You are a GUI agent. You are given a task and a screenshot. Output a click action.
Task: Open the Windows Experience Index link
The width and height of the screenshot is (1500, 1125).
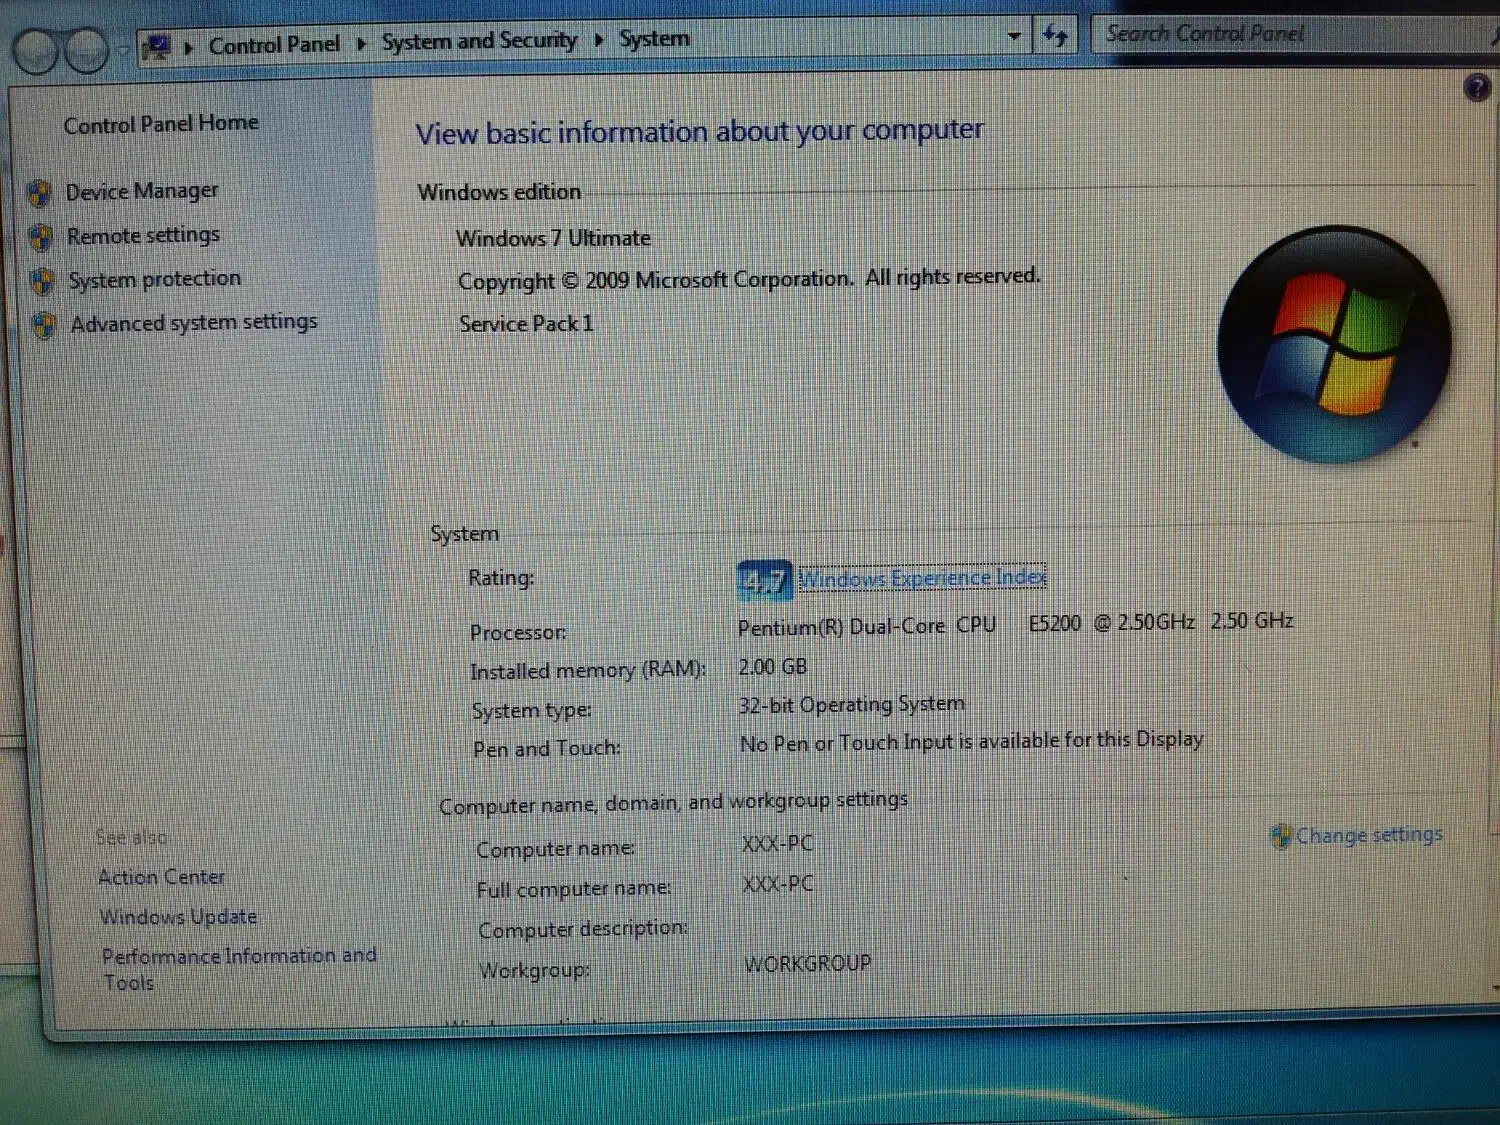(922, 578)
